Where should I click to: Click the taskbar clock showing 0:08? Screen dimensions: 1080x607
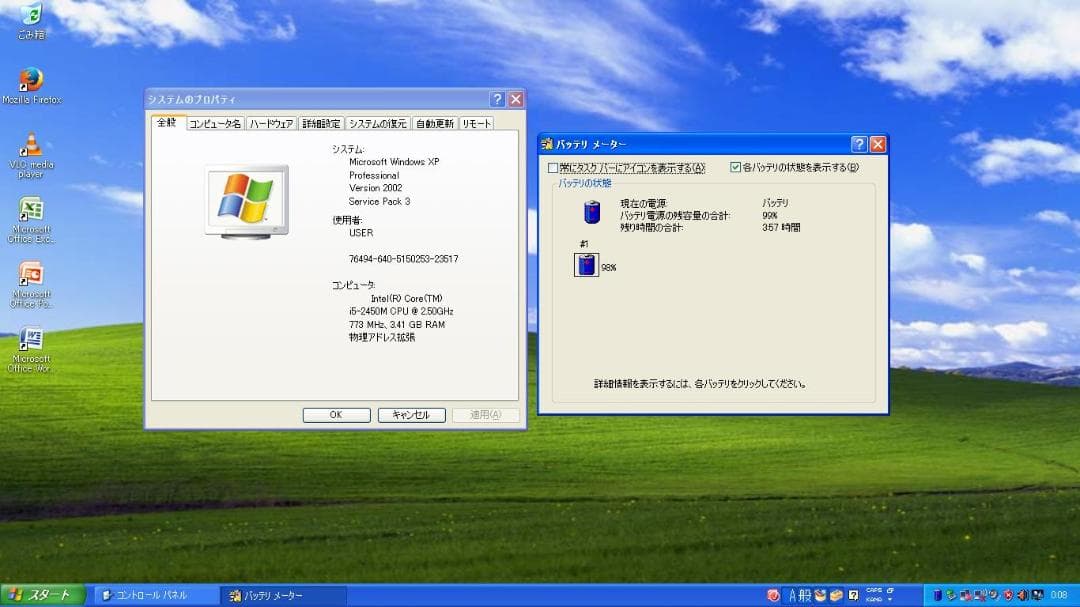[x=1059, y=595]
